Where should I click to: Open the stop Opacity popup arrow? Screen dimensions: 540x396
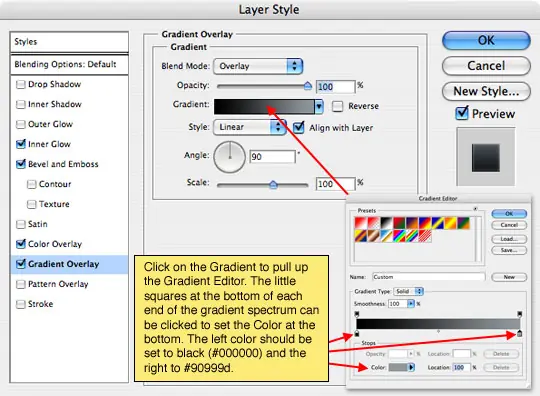[411, 354]
